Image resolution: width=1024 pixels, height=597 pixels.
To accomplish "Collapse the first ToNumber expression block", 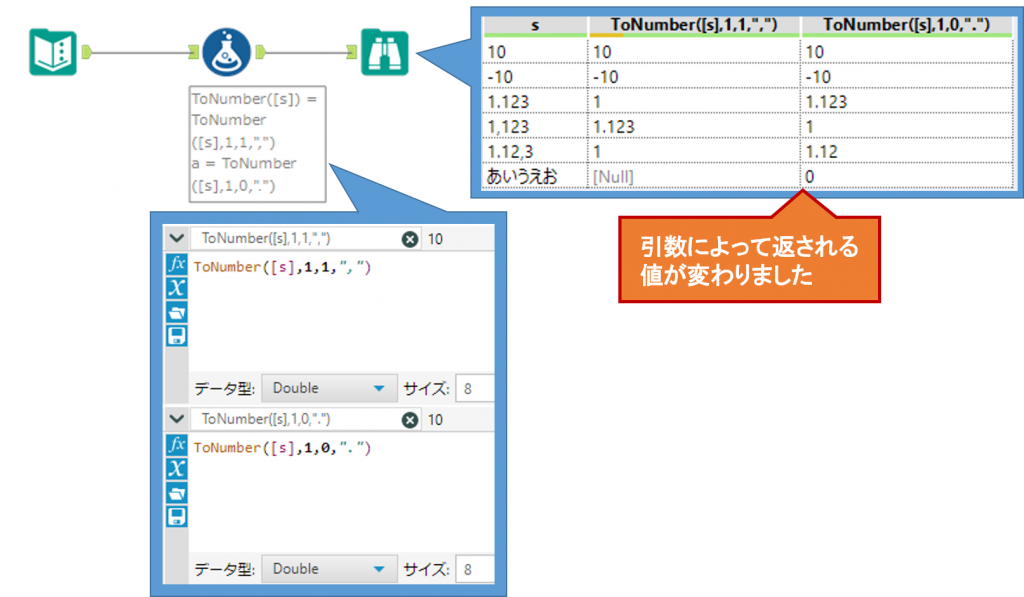I will (177, 239).
